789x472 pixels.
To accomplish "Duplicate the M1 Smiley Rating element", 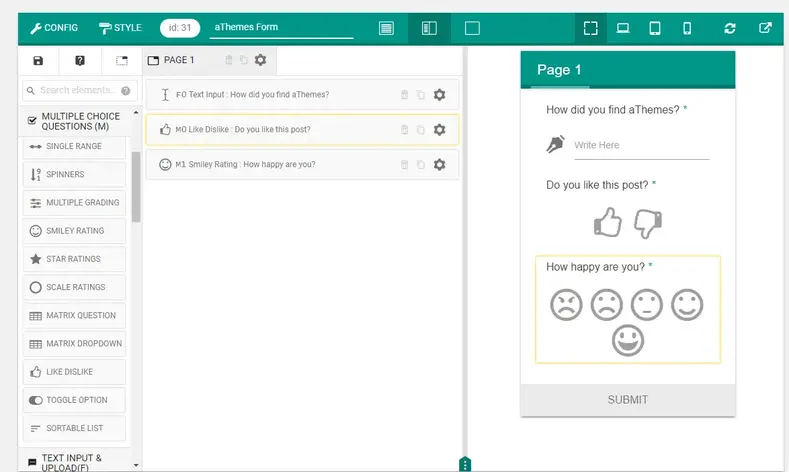I will pyautogui.click(x=421, y=165).
